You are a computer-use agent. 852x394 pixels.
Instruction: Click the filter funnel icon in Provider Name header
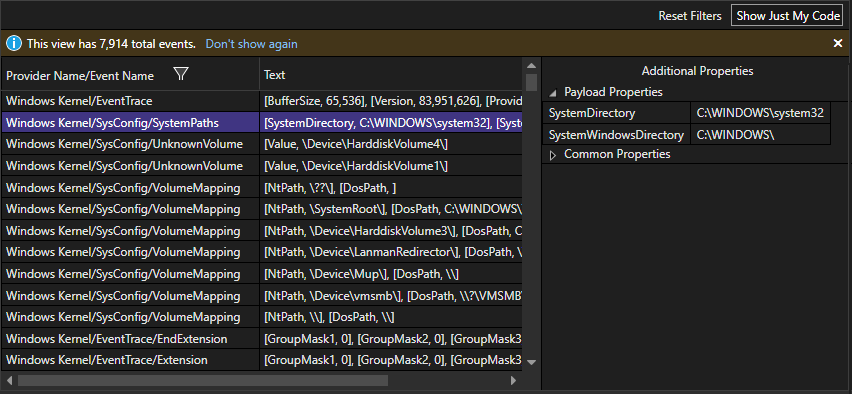point(181,74)
